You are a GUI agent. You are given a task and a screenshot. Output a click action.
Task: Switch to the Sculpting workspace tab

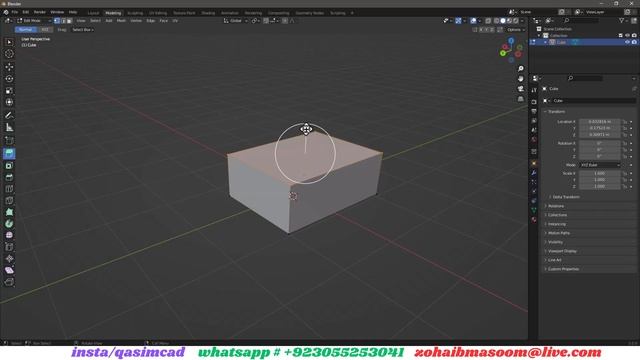pos(135,13)
